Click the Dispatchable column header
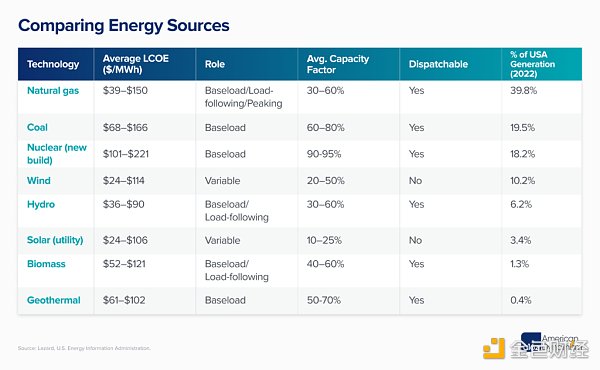 pos(438,64)
